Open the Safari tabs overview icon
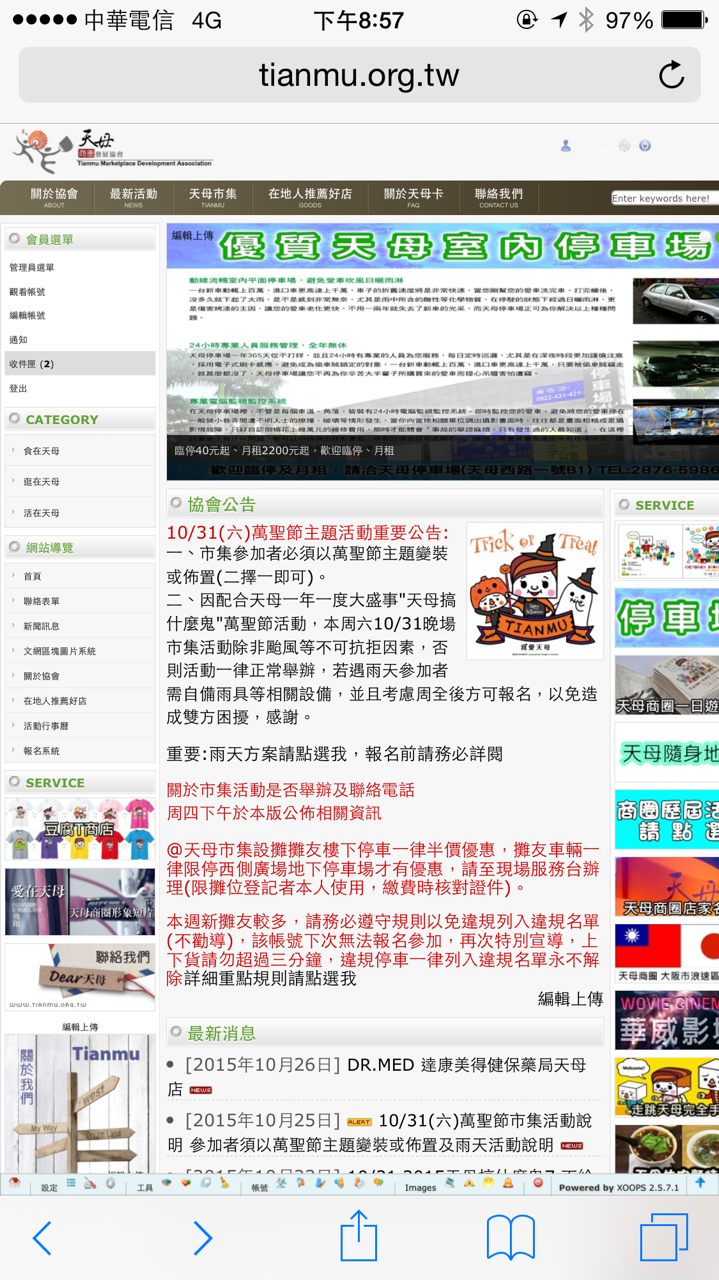Image resolution: width=719 pixels, height=1280 pixels. pos(663,1238)
